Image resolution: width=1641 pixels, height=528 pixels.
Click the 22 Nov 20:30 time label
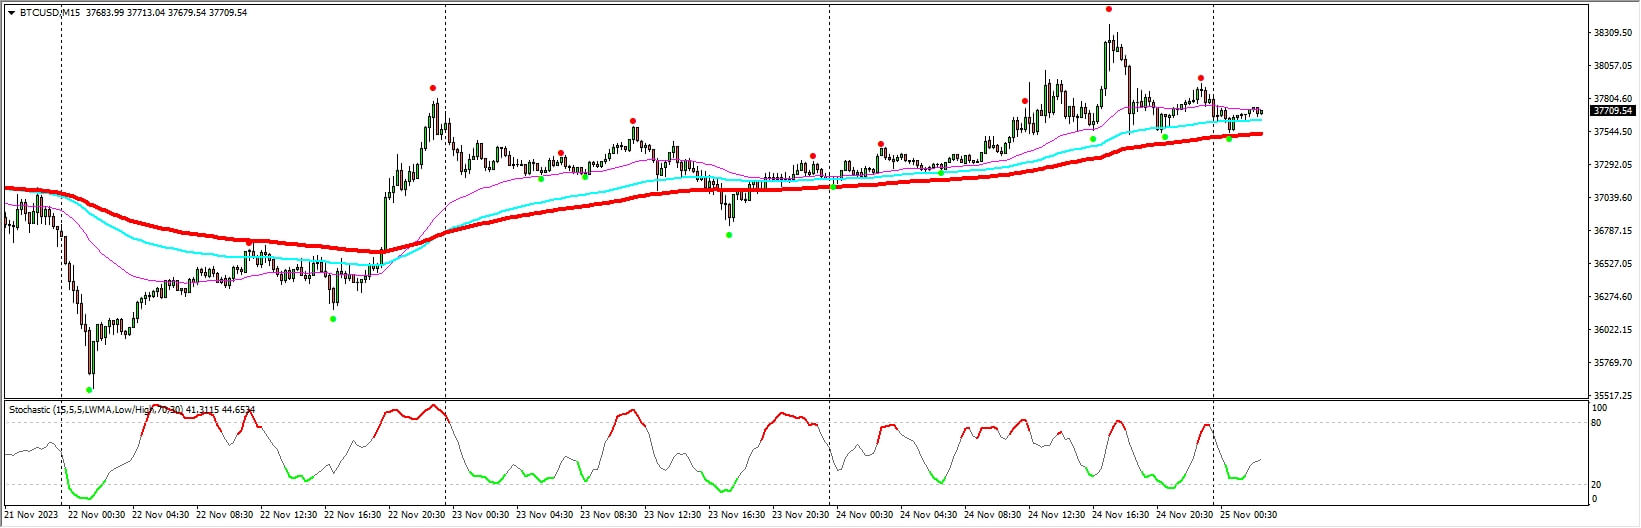416,516
